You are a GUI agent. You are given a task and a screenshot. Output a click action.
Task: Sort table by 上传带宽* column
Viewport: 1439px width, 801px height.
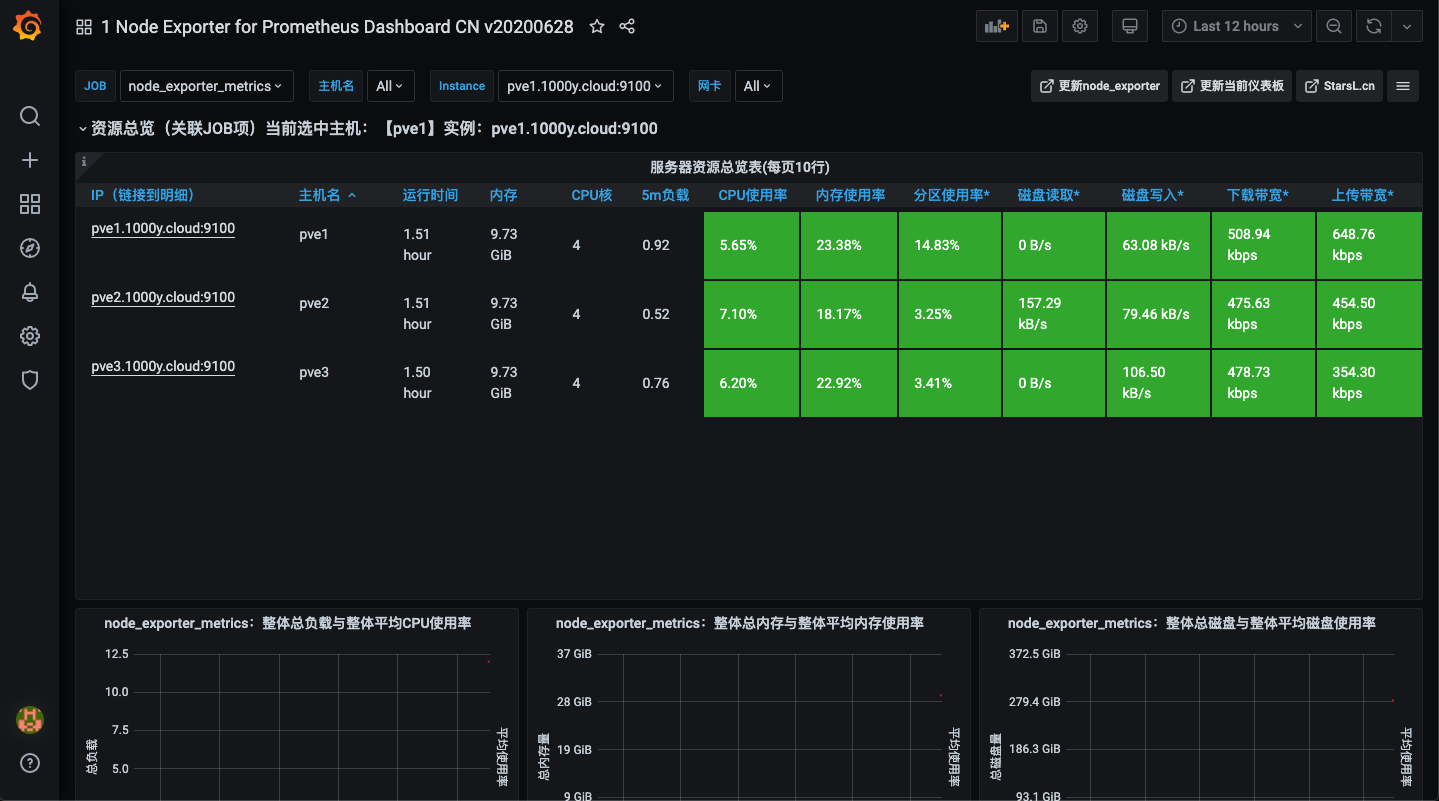coord(1363,195)
